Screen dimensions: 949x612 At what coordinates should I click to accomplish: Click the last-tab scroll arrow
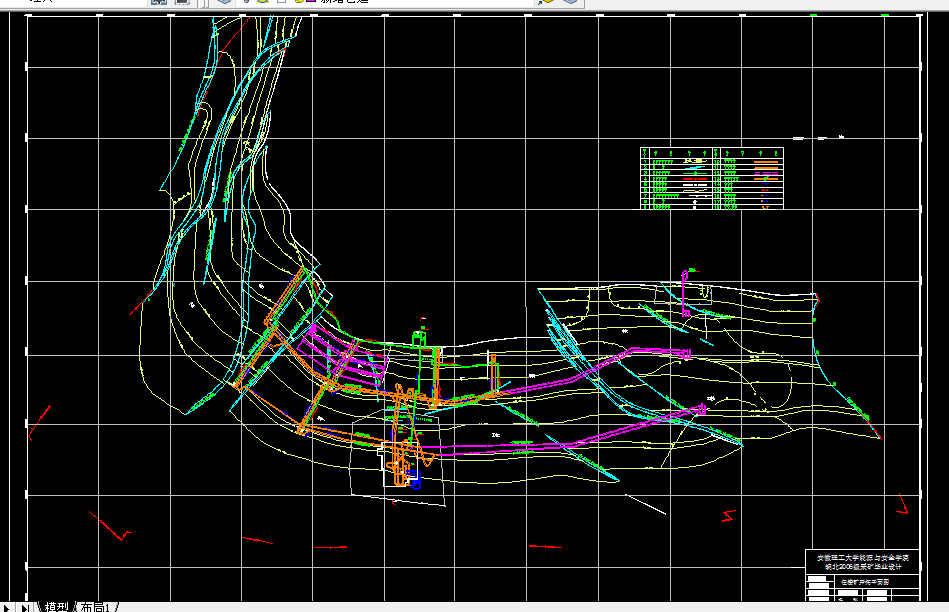click(25, 607)
